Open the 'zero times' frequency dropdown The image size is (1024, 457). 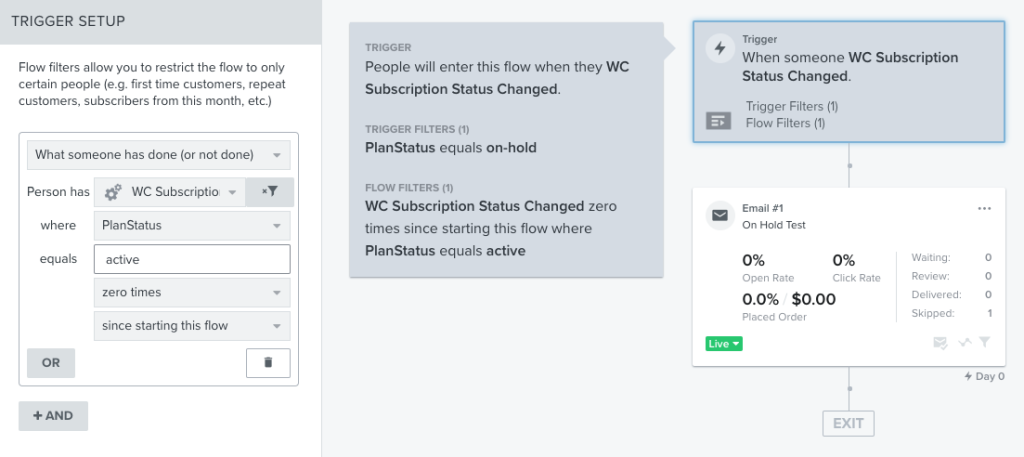click(192, 292)
